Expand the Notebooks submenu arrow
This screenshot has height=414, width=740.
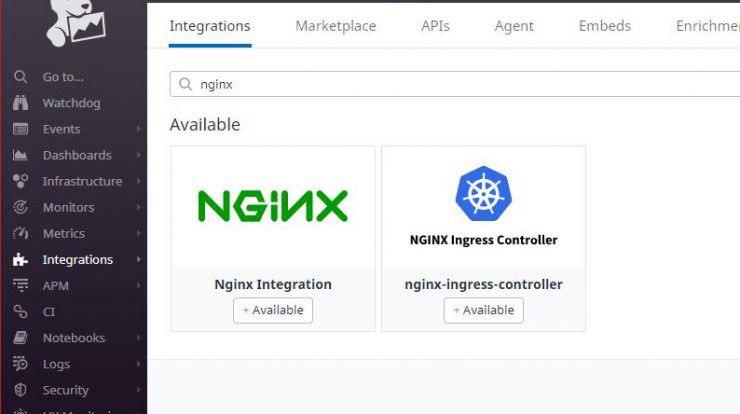(x=138, y=338)
